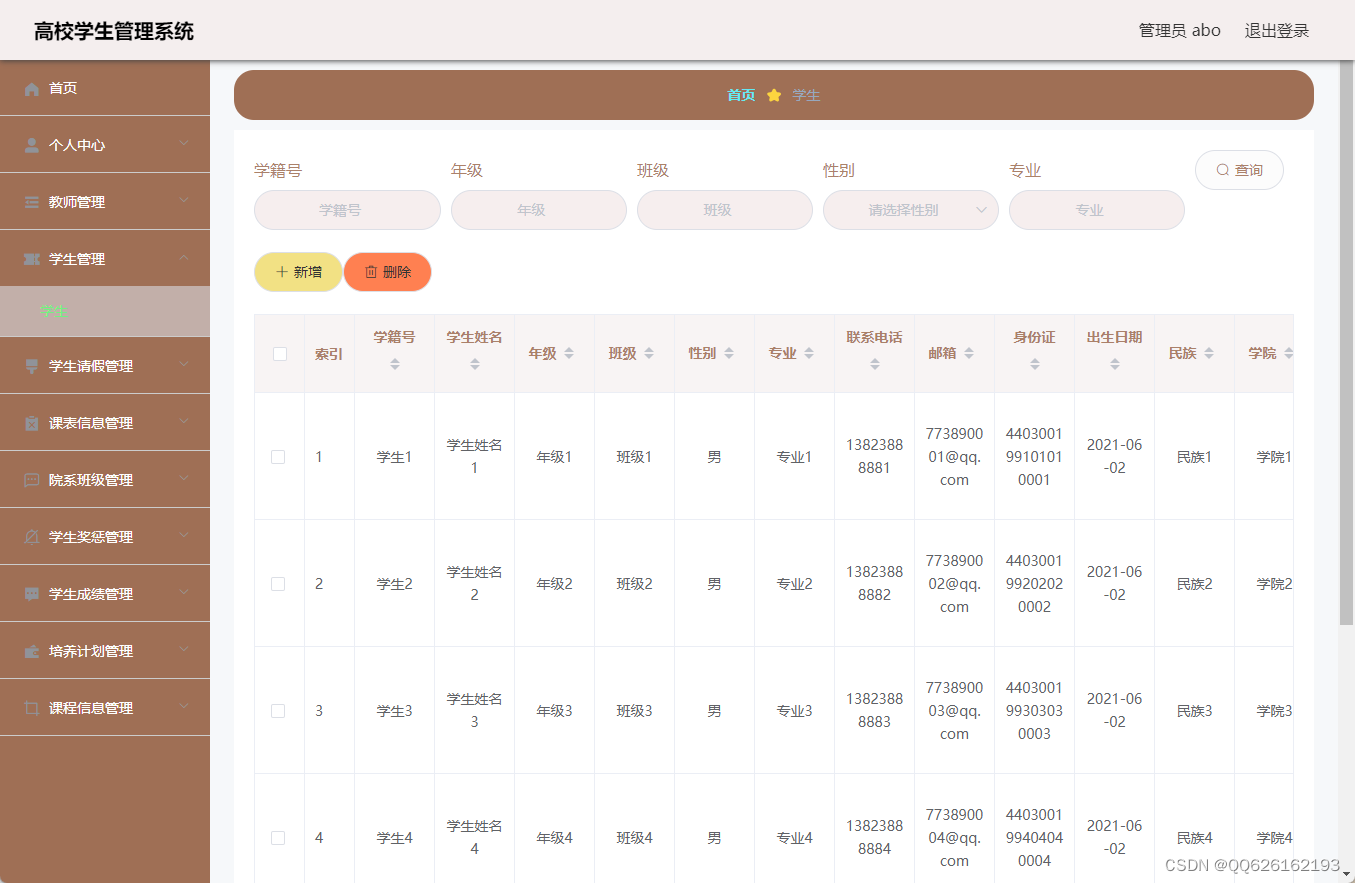Sort by 联系电话 column arrows

[875, 364]
